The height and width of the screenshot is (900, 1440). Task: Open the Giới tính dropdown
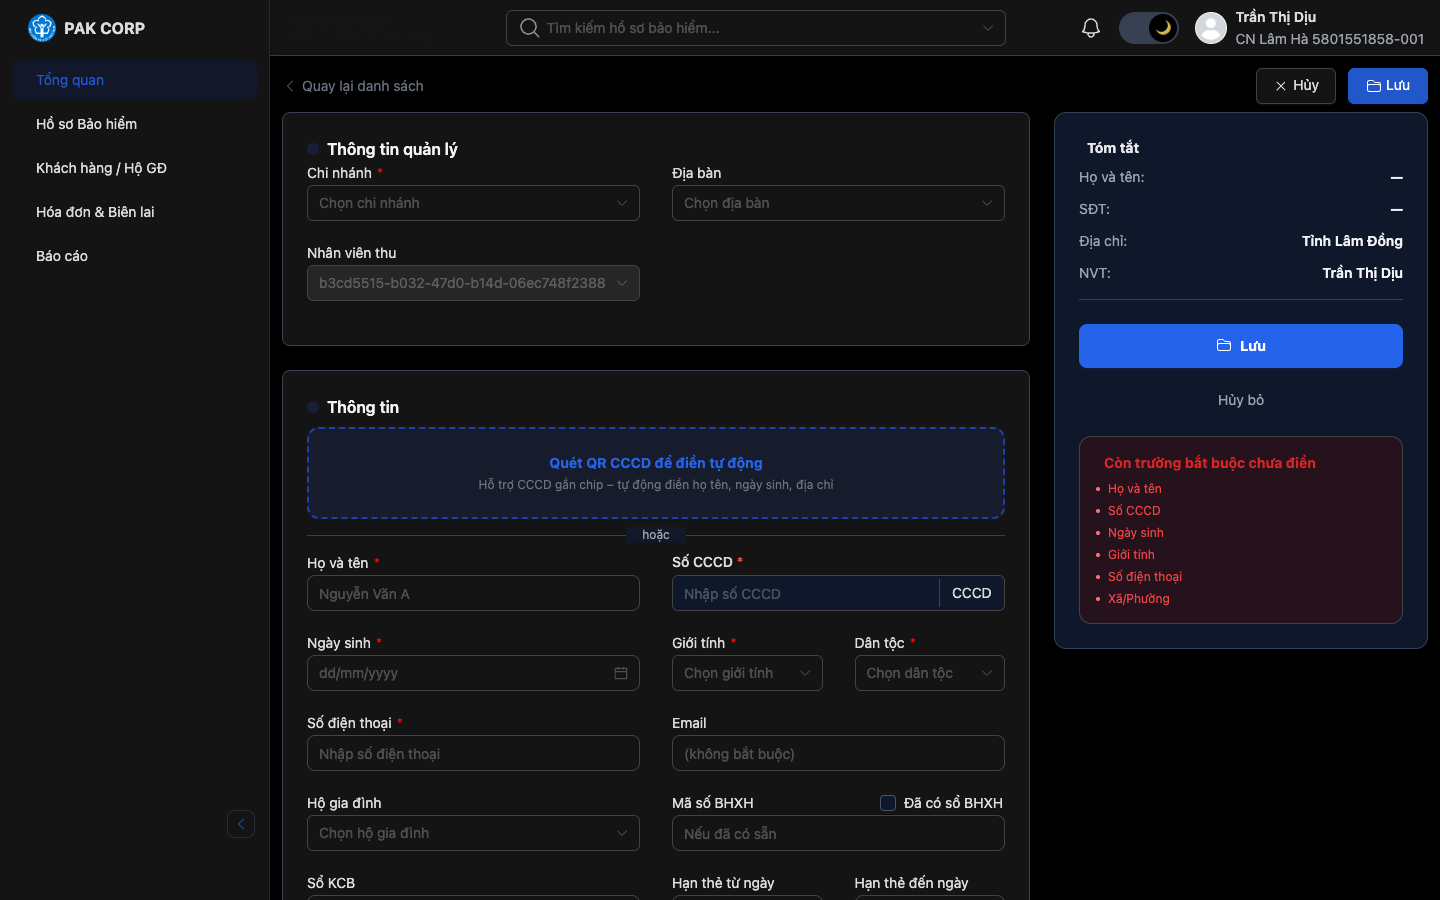(747, 673)
